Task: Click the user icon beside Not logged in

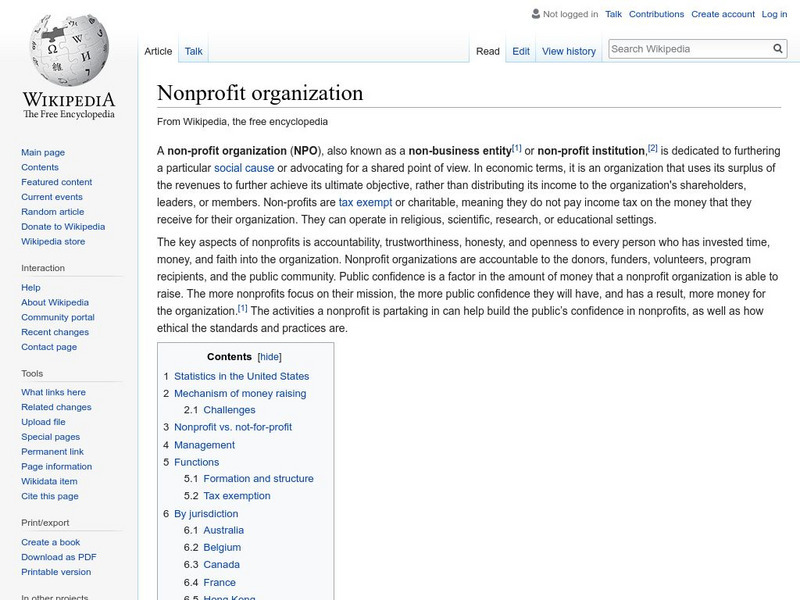Action: click(x=534, y=14)
